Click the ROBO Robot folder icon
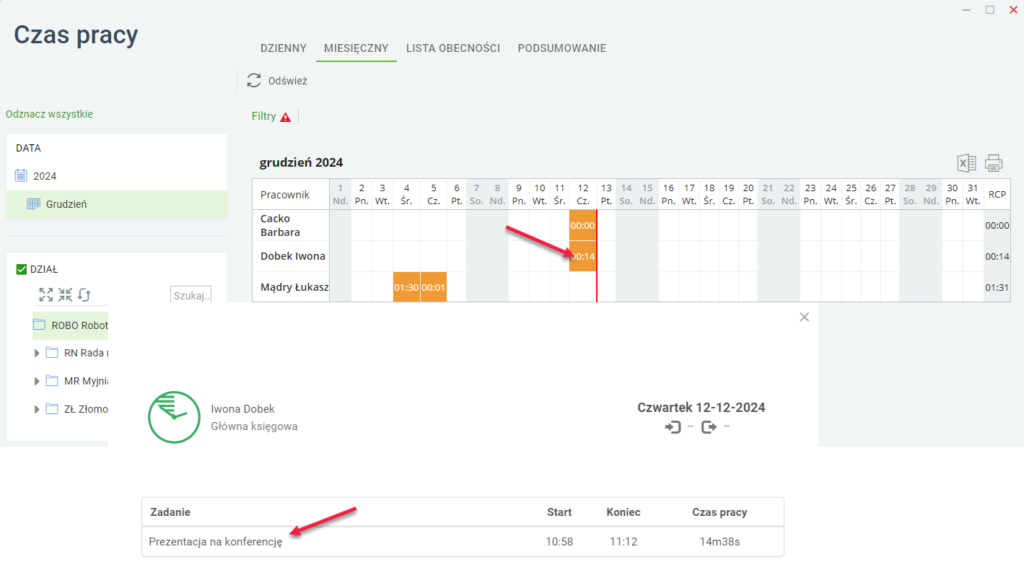The image size is (1024, 570). 39,325
